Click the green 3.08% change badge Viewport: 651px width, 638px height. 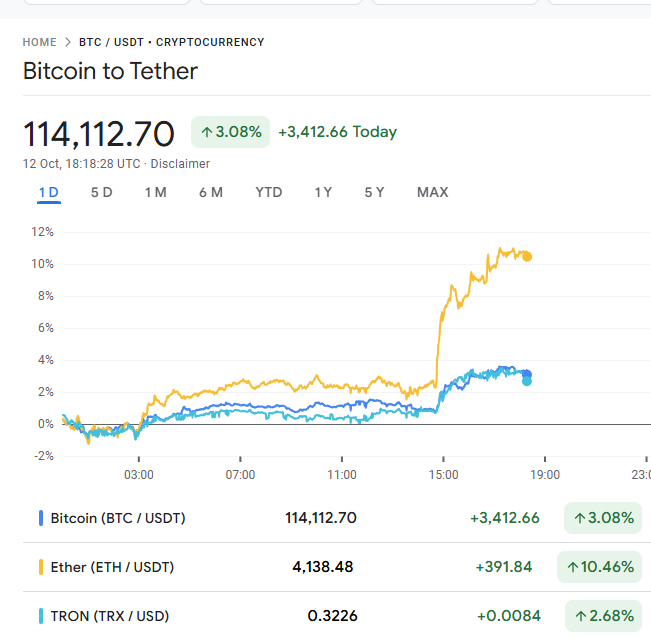coord(231,132)
